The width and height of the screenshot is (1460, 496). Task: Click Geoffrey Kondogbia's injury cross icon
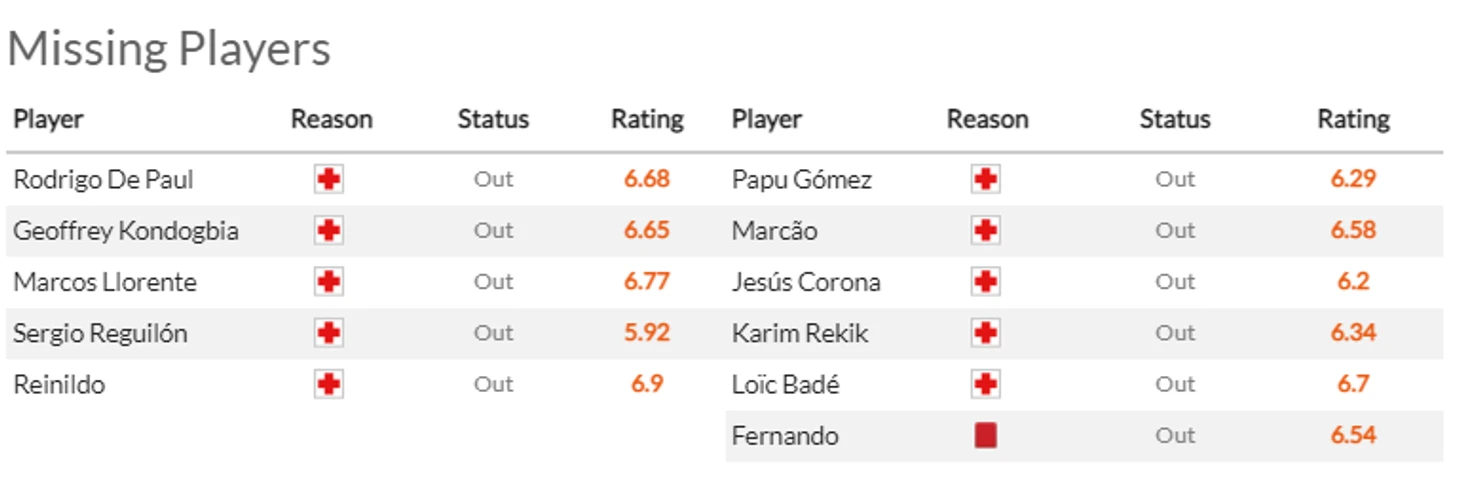pyautogui.click(x=329, y=231)
